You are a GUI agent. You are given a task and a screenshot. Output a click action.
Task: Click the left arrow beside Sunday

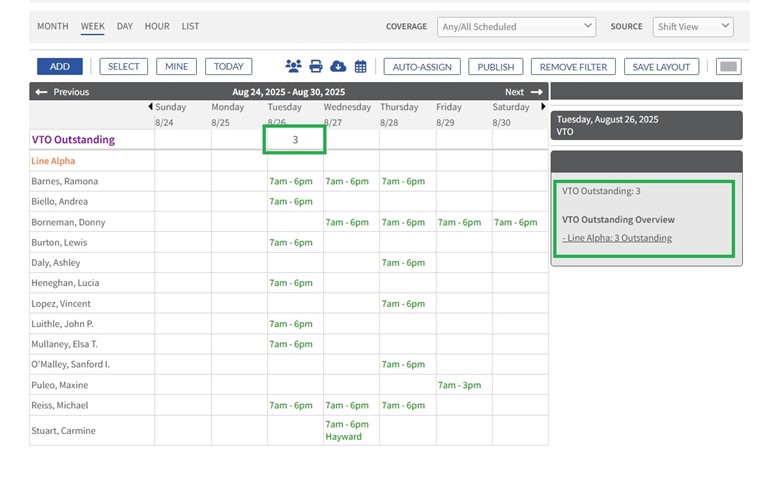click(150, 106)
